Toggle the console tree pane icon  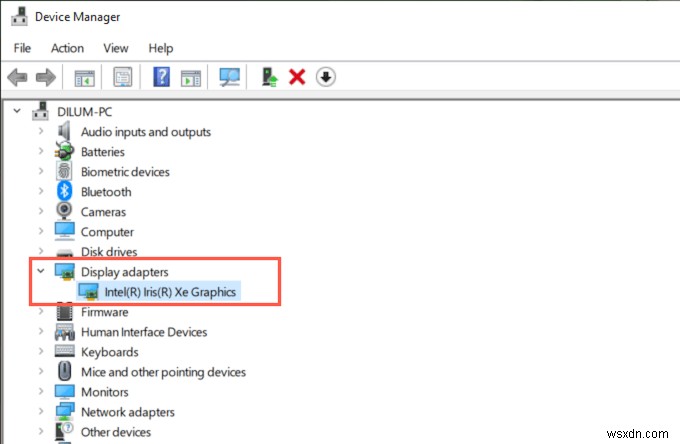click(x=85, y=78)
